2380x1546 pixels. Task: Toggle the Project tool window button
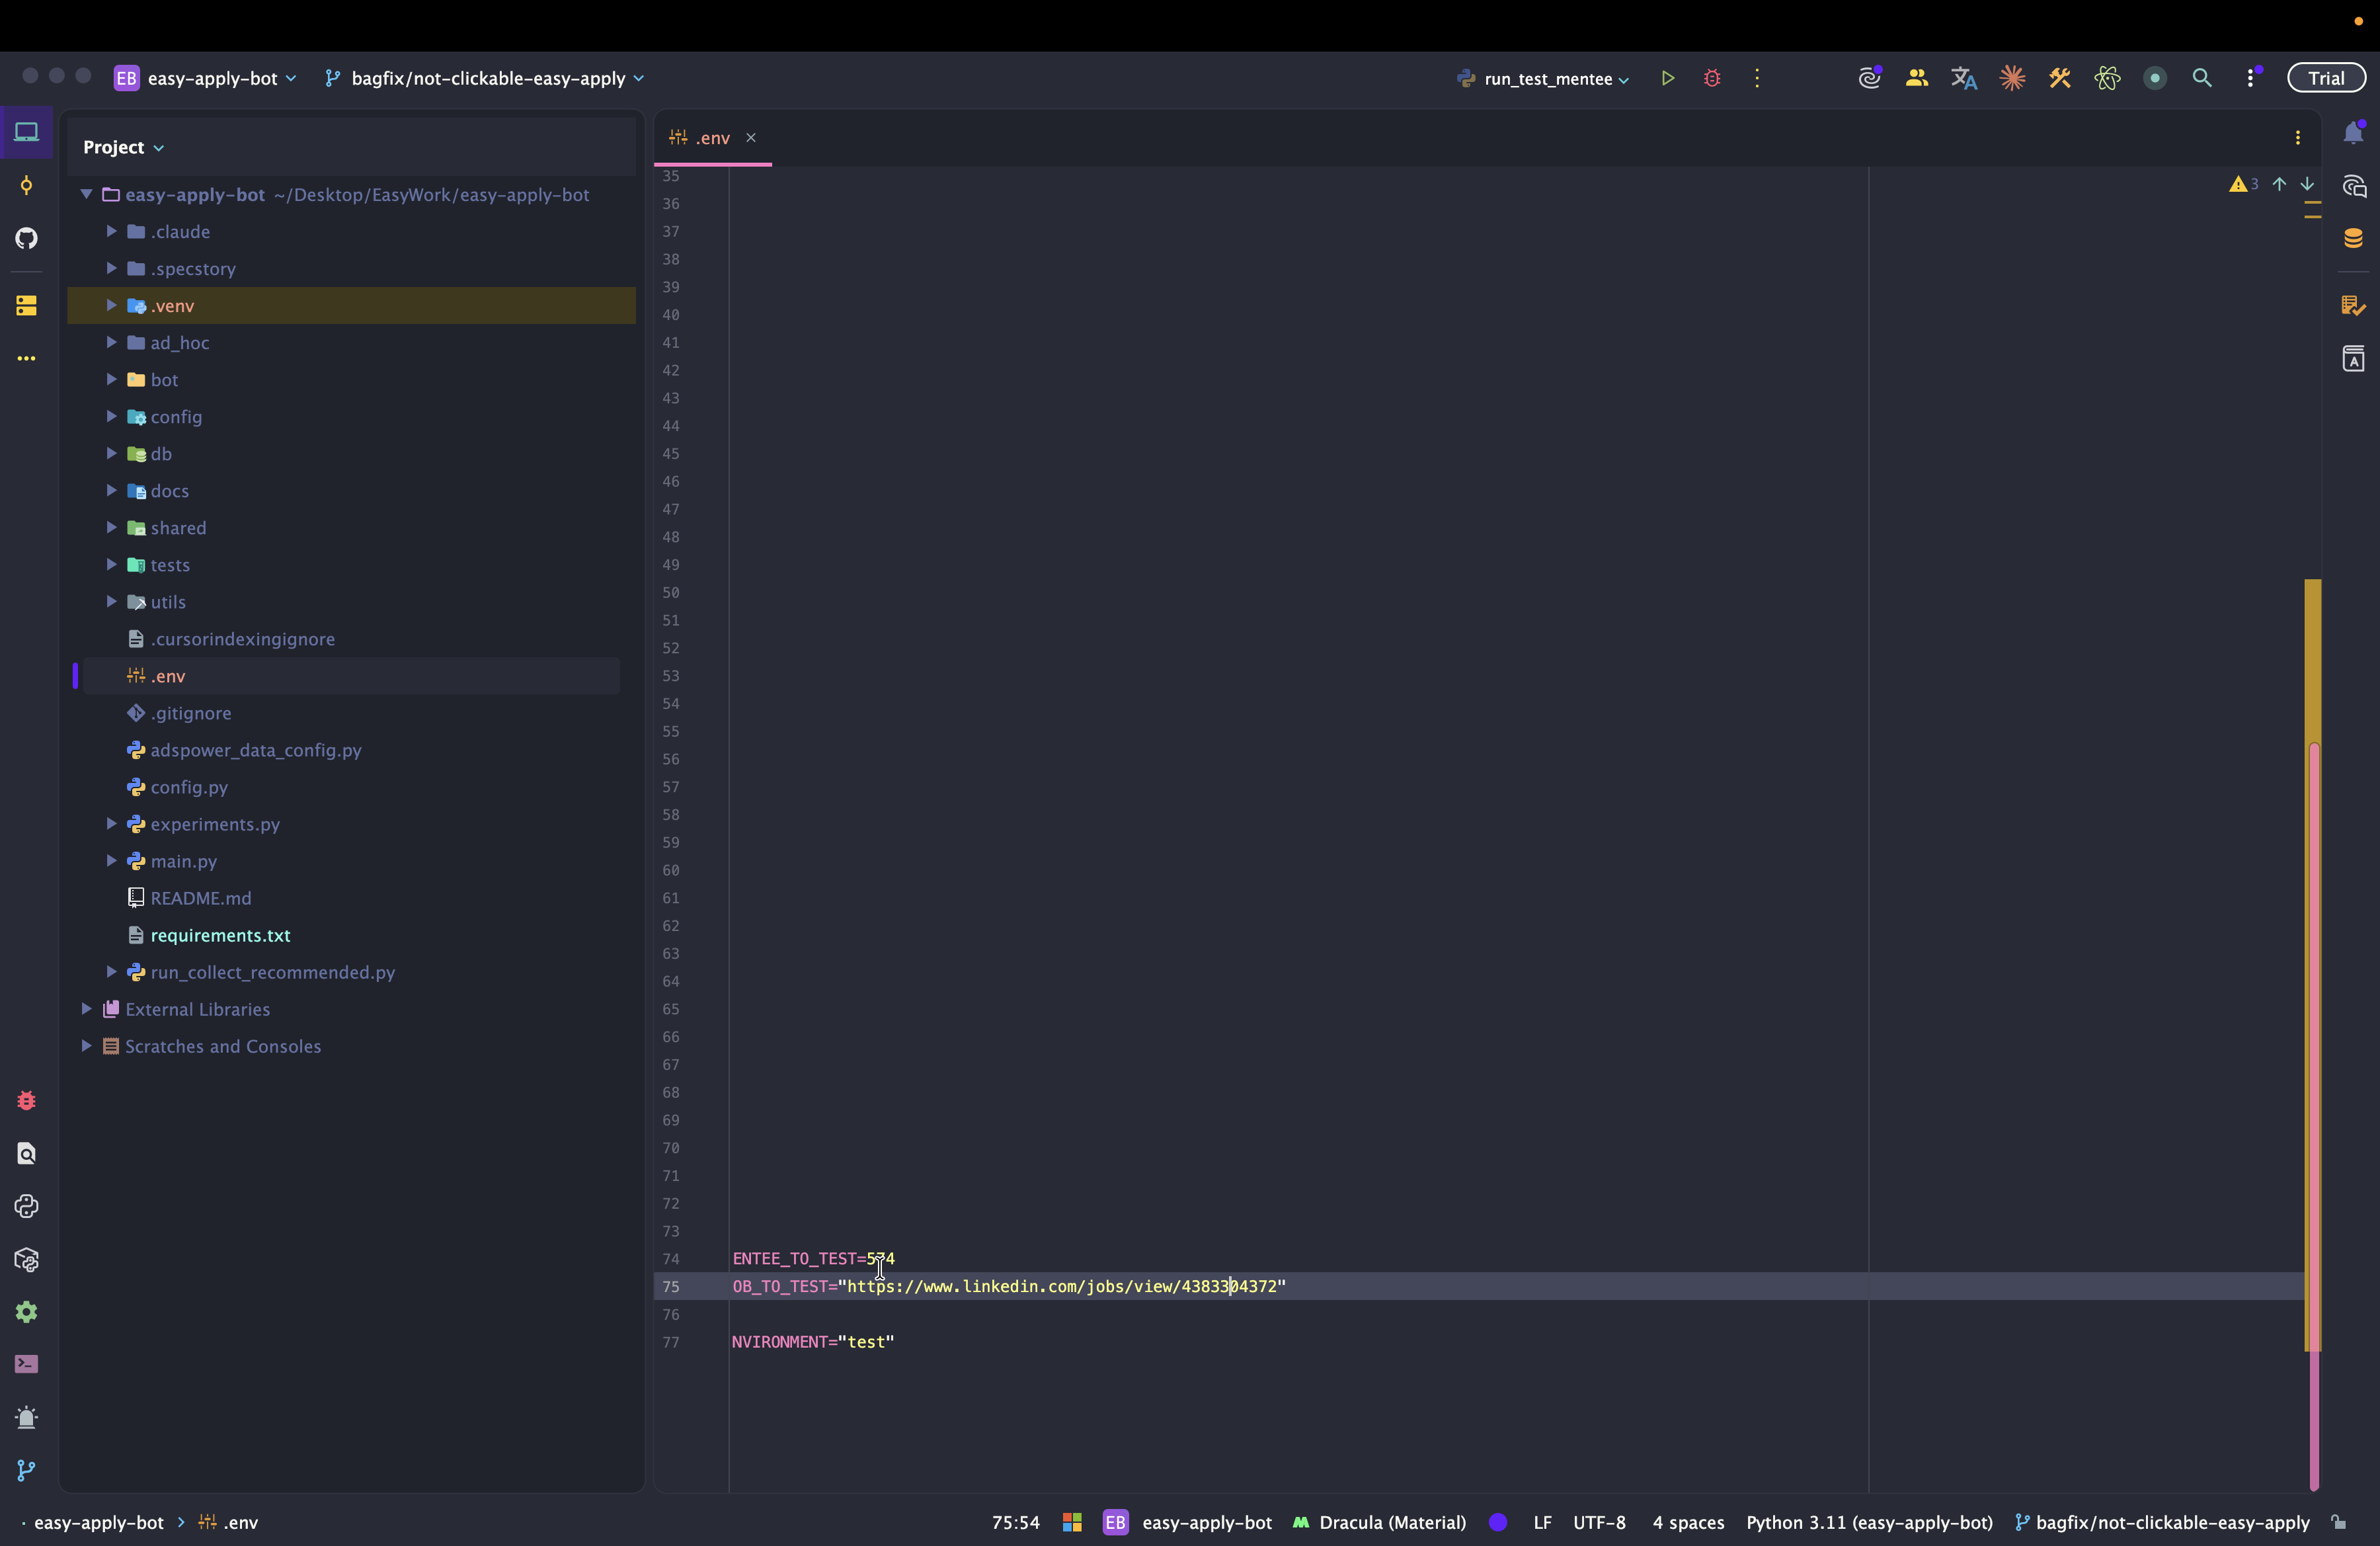[x=27, y=132]
